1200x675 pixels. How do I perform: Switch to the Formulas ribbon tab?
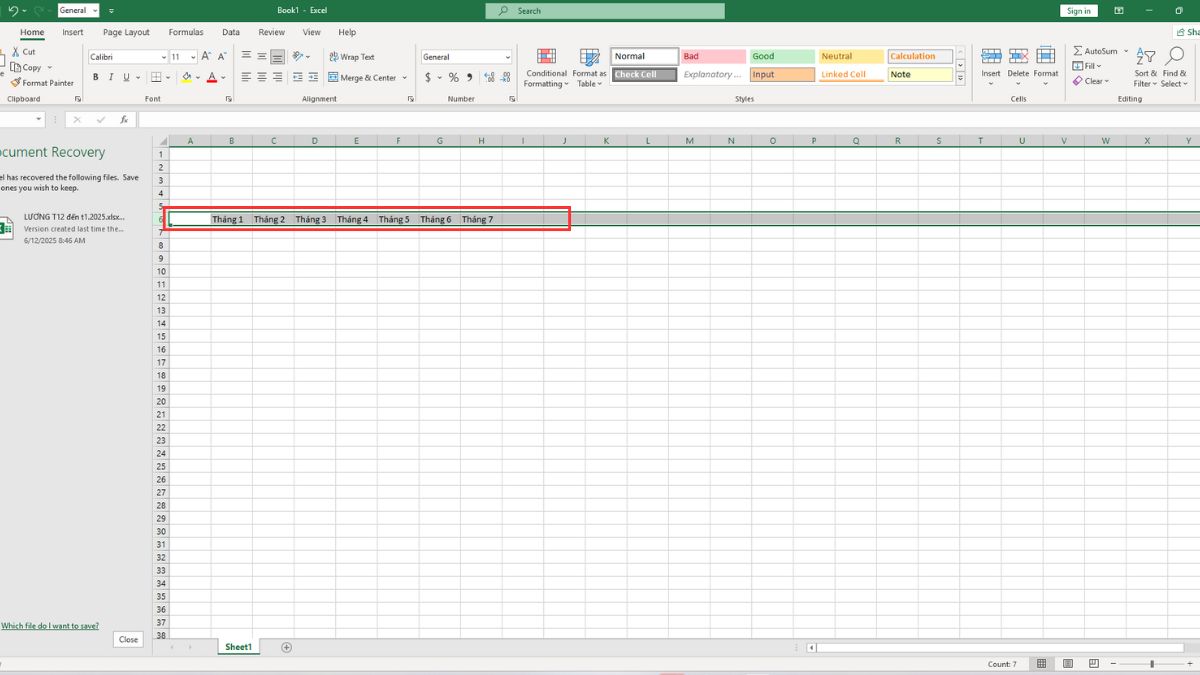tap(185, 32)
